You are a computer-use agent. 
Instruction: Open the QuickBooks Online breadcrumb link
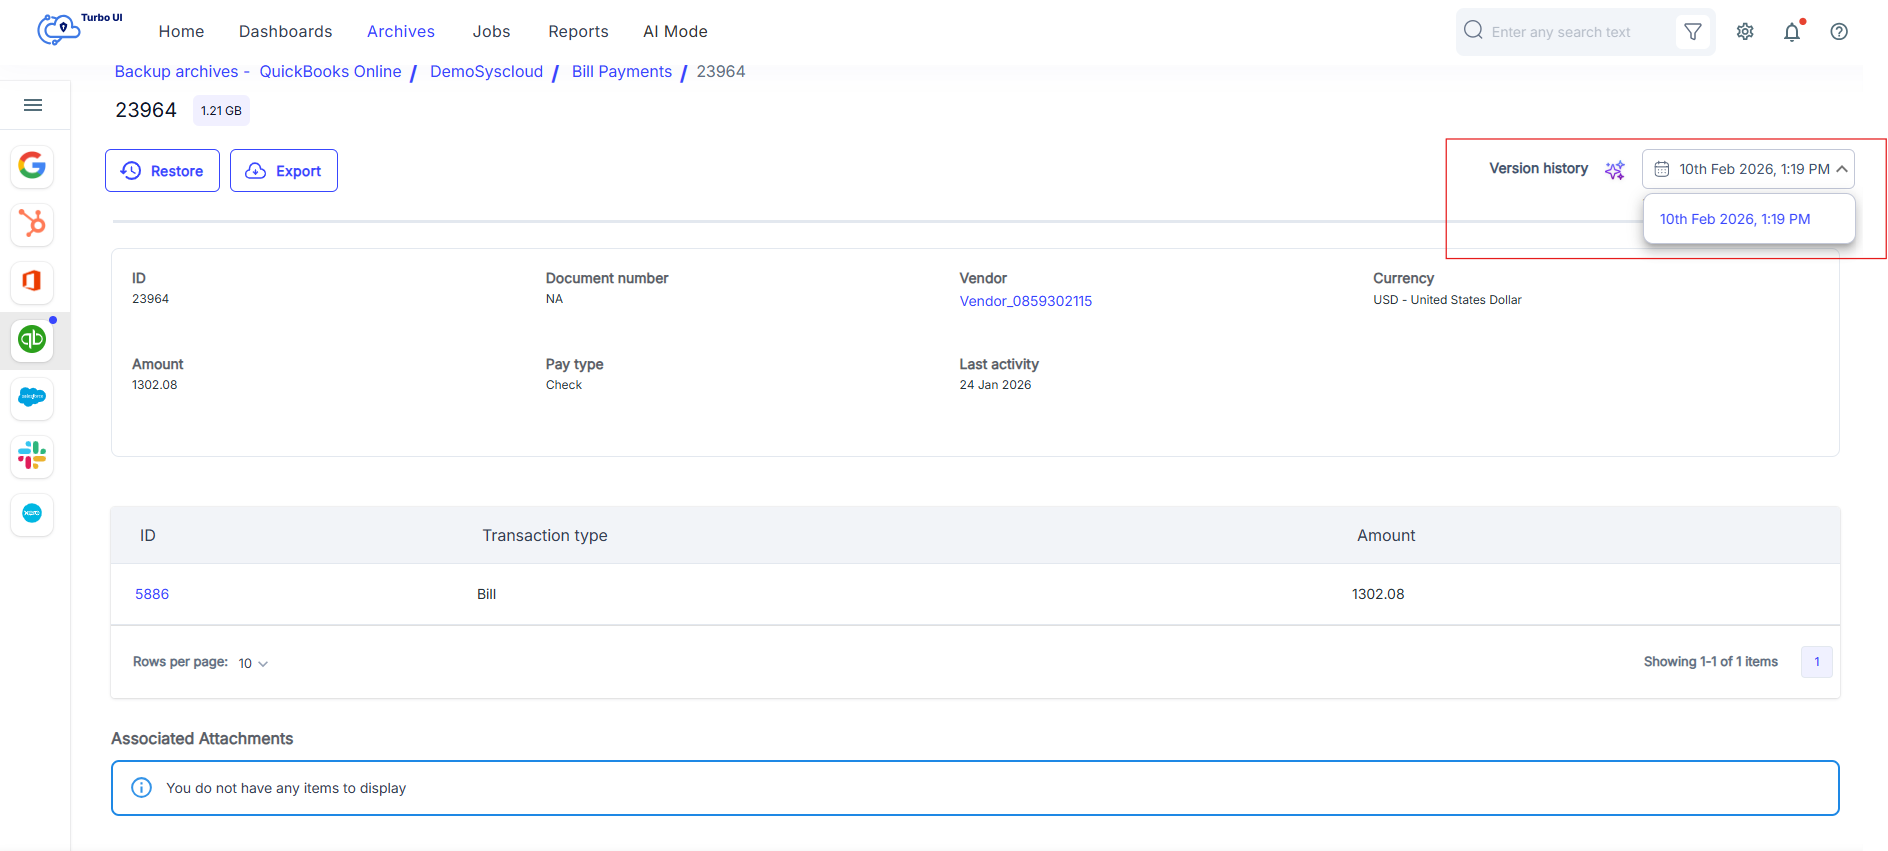pyautogui.click(x=330, y=72)
